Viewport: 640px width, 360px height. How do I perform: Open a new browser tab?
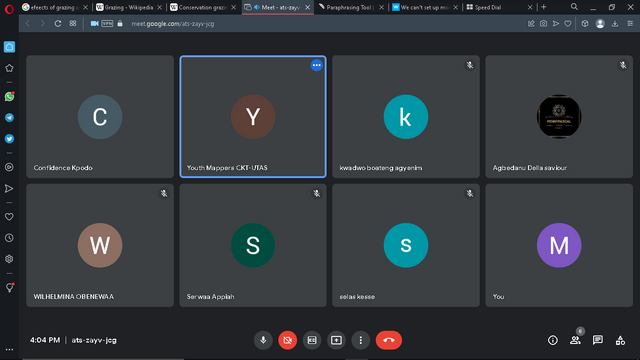[x=544, y=7]
